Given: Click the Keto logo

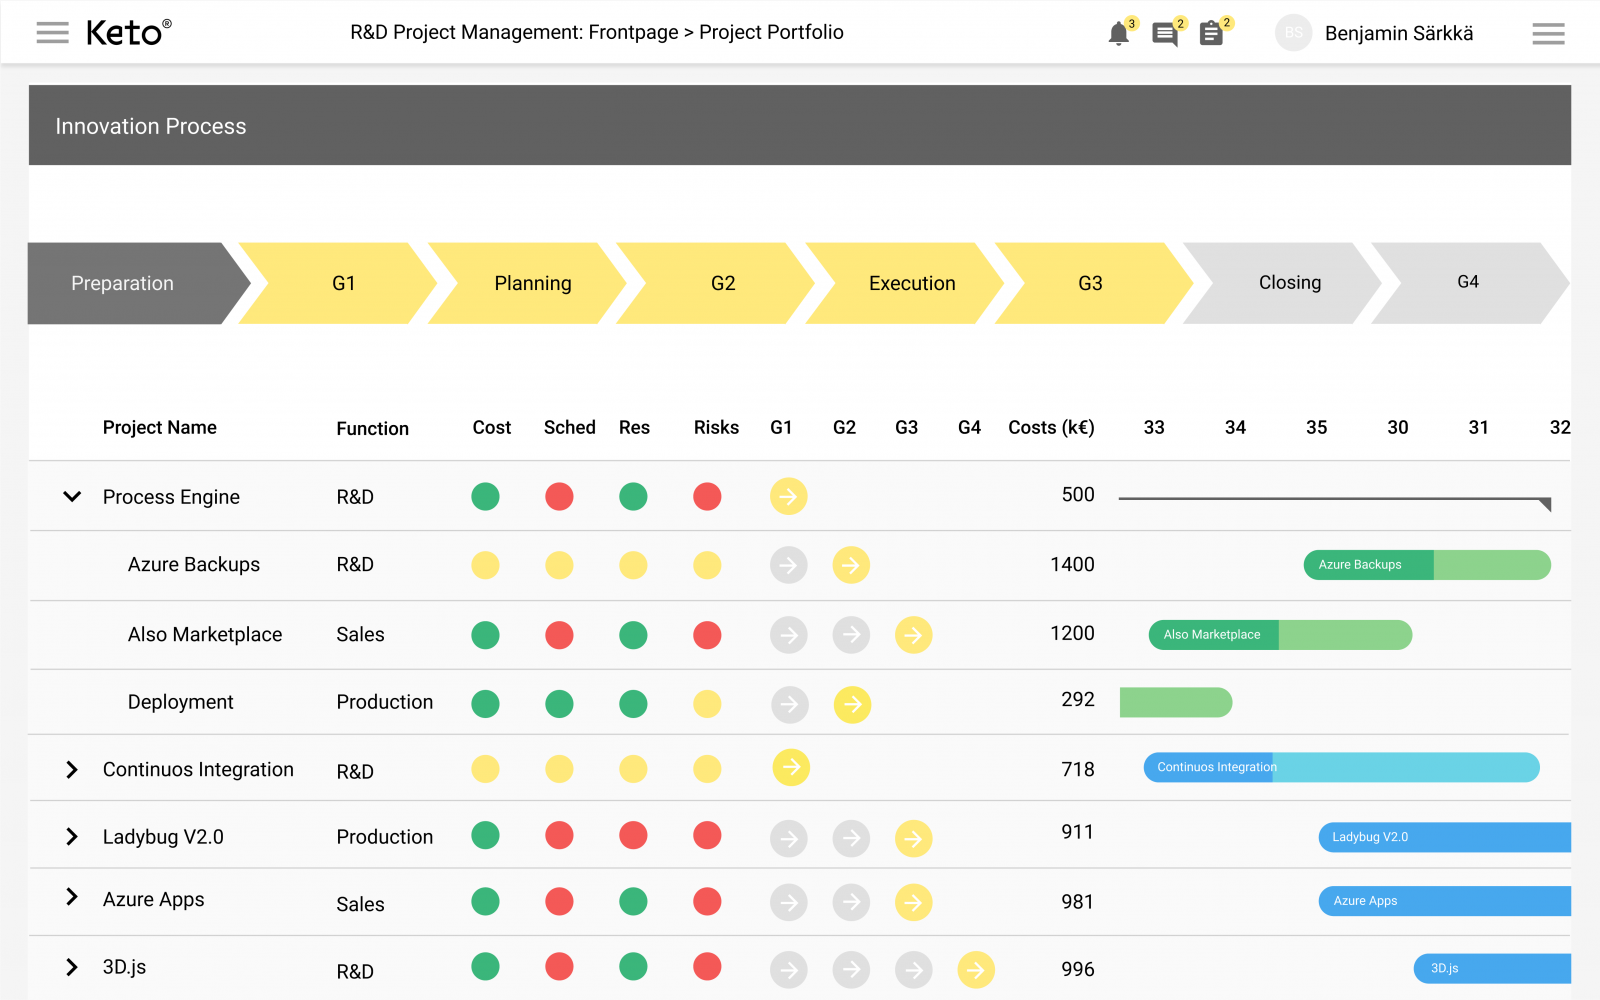Looking at the screenshot, I should point(128,32).
